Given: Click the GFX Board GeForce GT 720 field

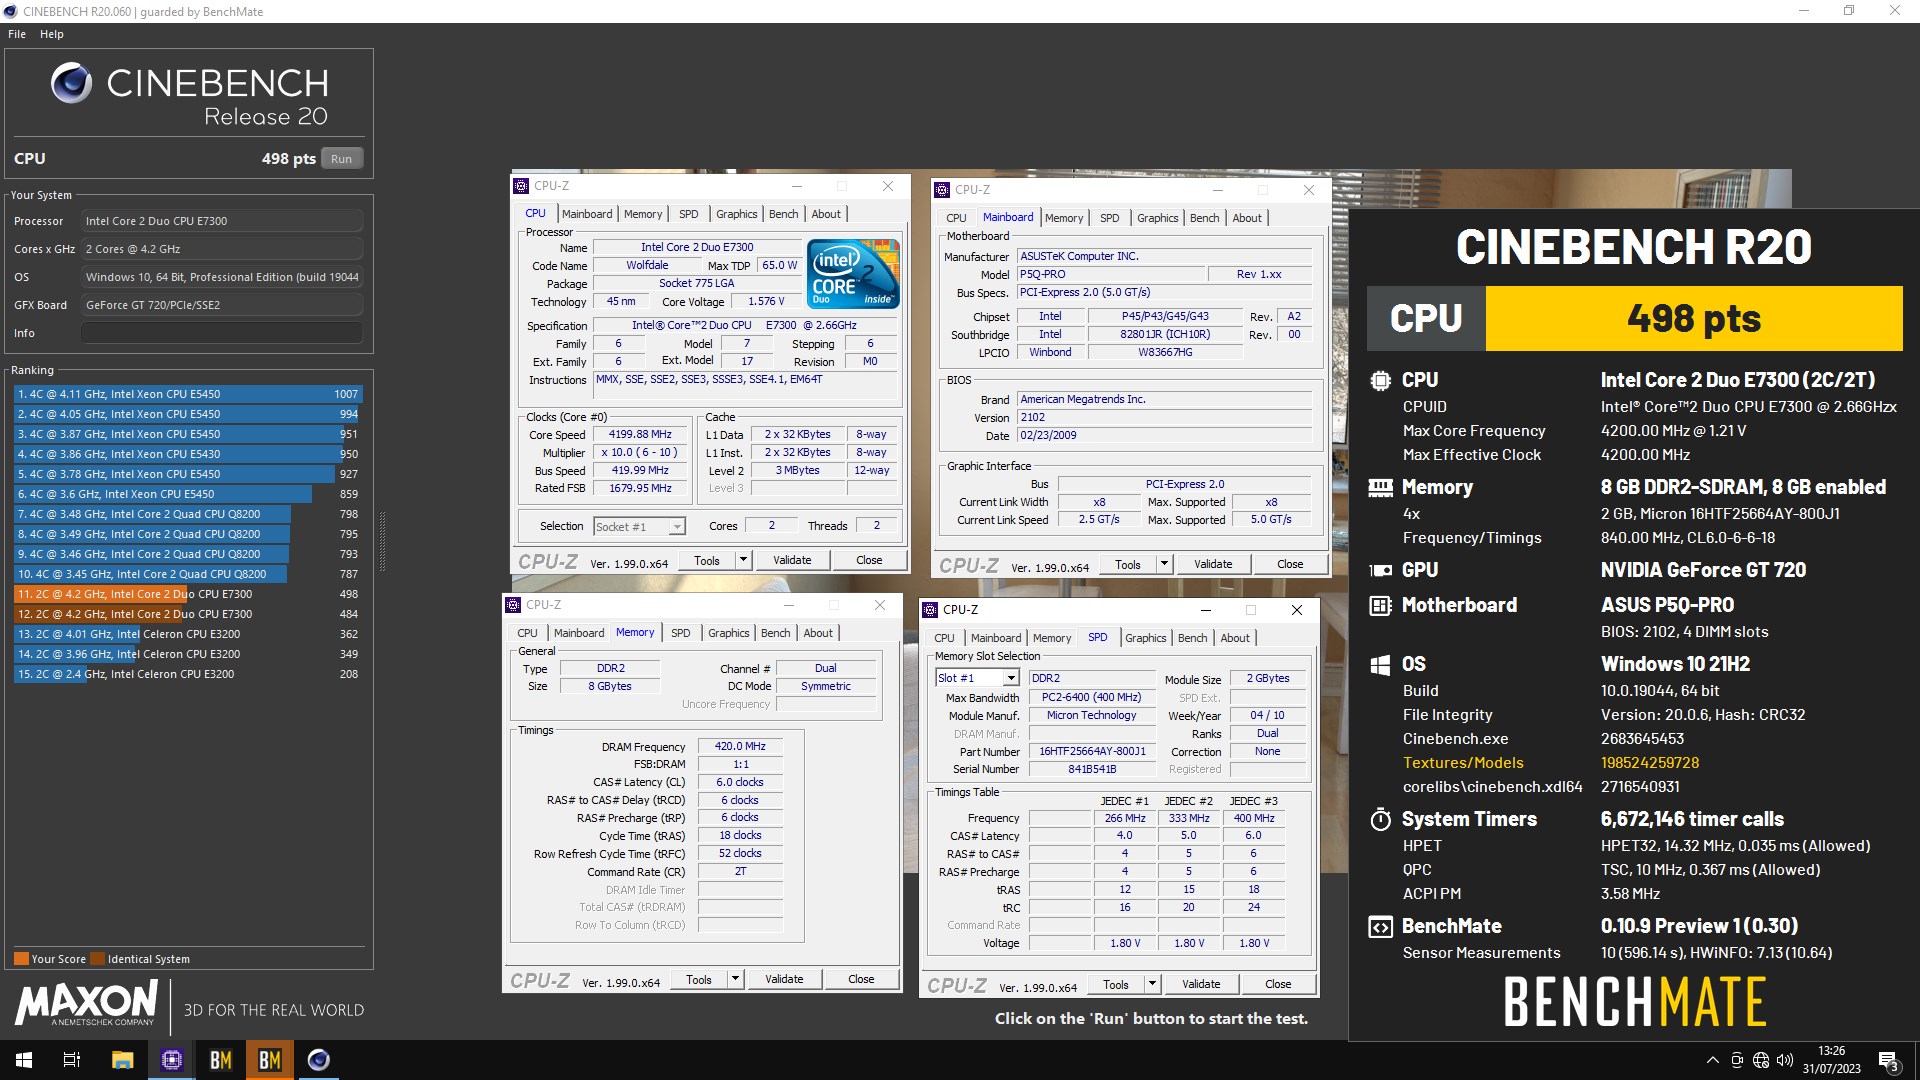Looking at the screenshot, I should [x=222, y=305].
